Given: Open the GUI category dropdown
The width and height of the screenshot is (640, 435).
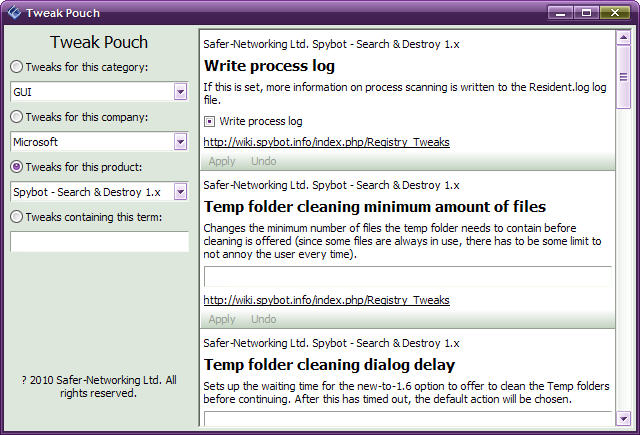Looking at the screenshot, I should point(180,92).
